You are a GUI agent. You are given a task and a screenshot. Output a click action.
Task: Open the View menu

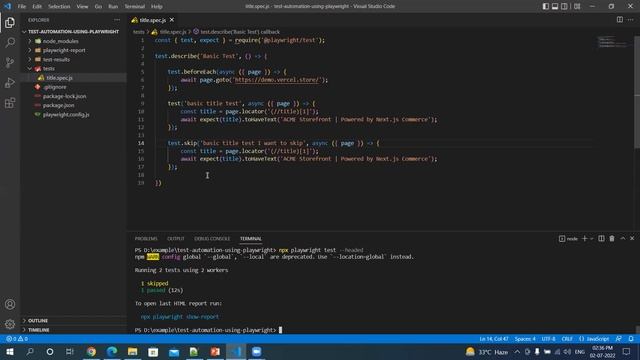(82, 7)
